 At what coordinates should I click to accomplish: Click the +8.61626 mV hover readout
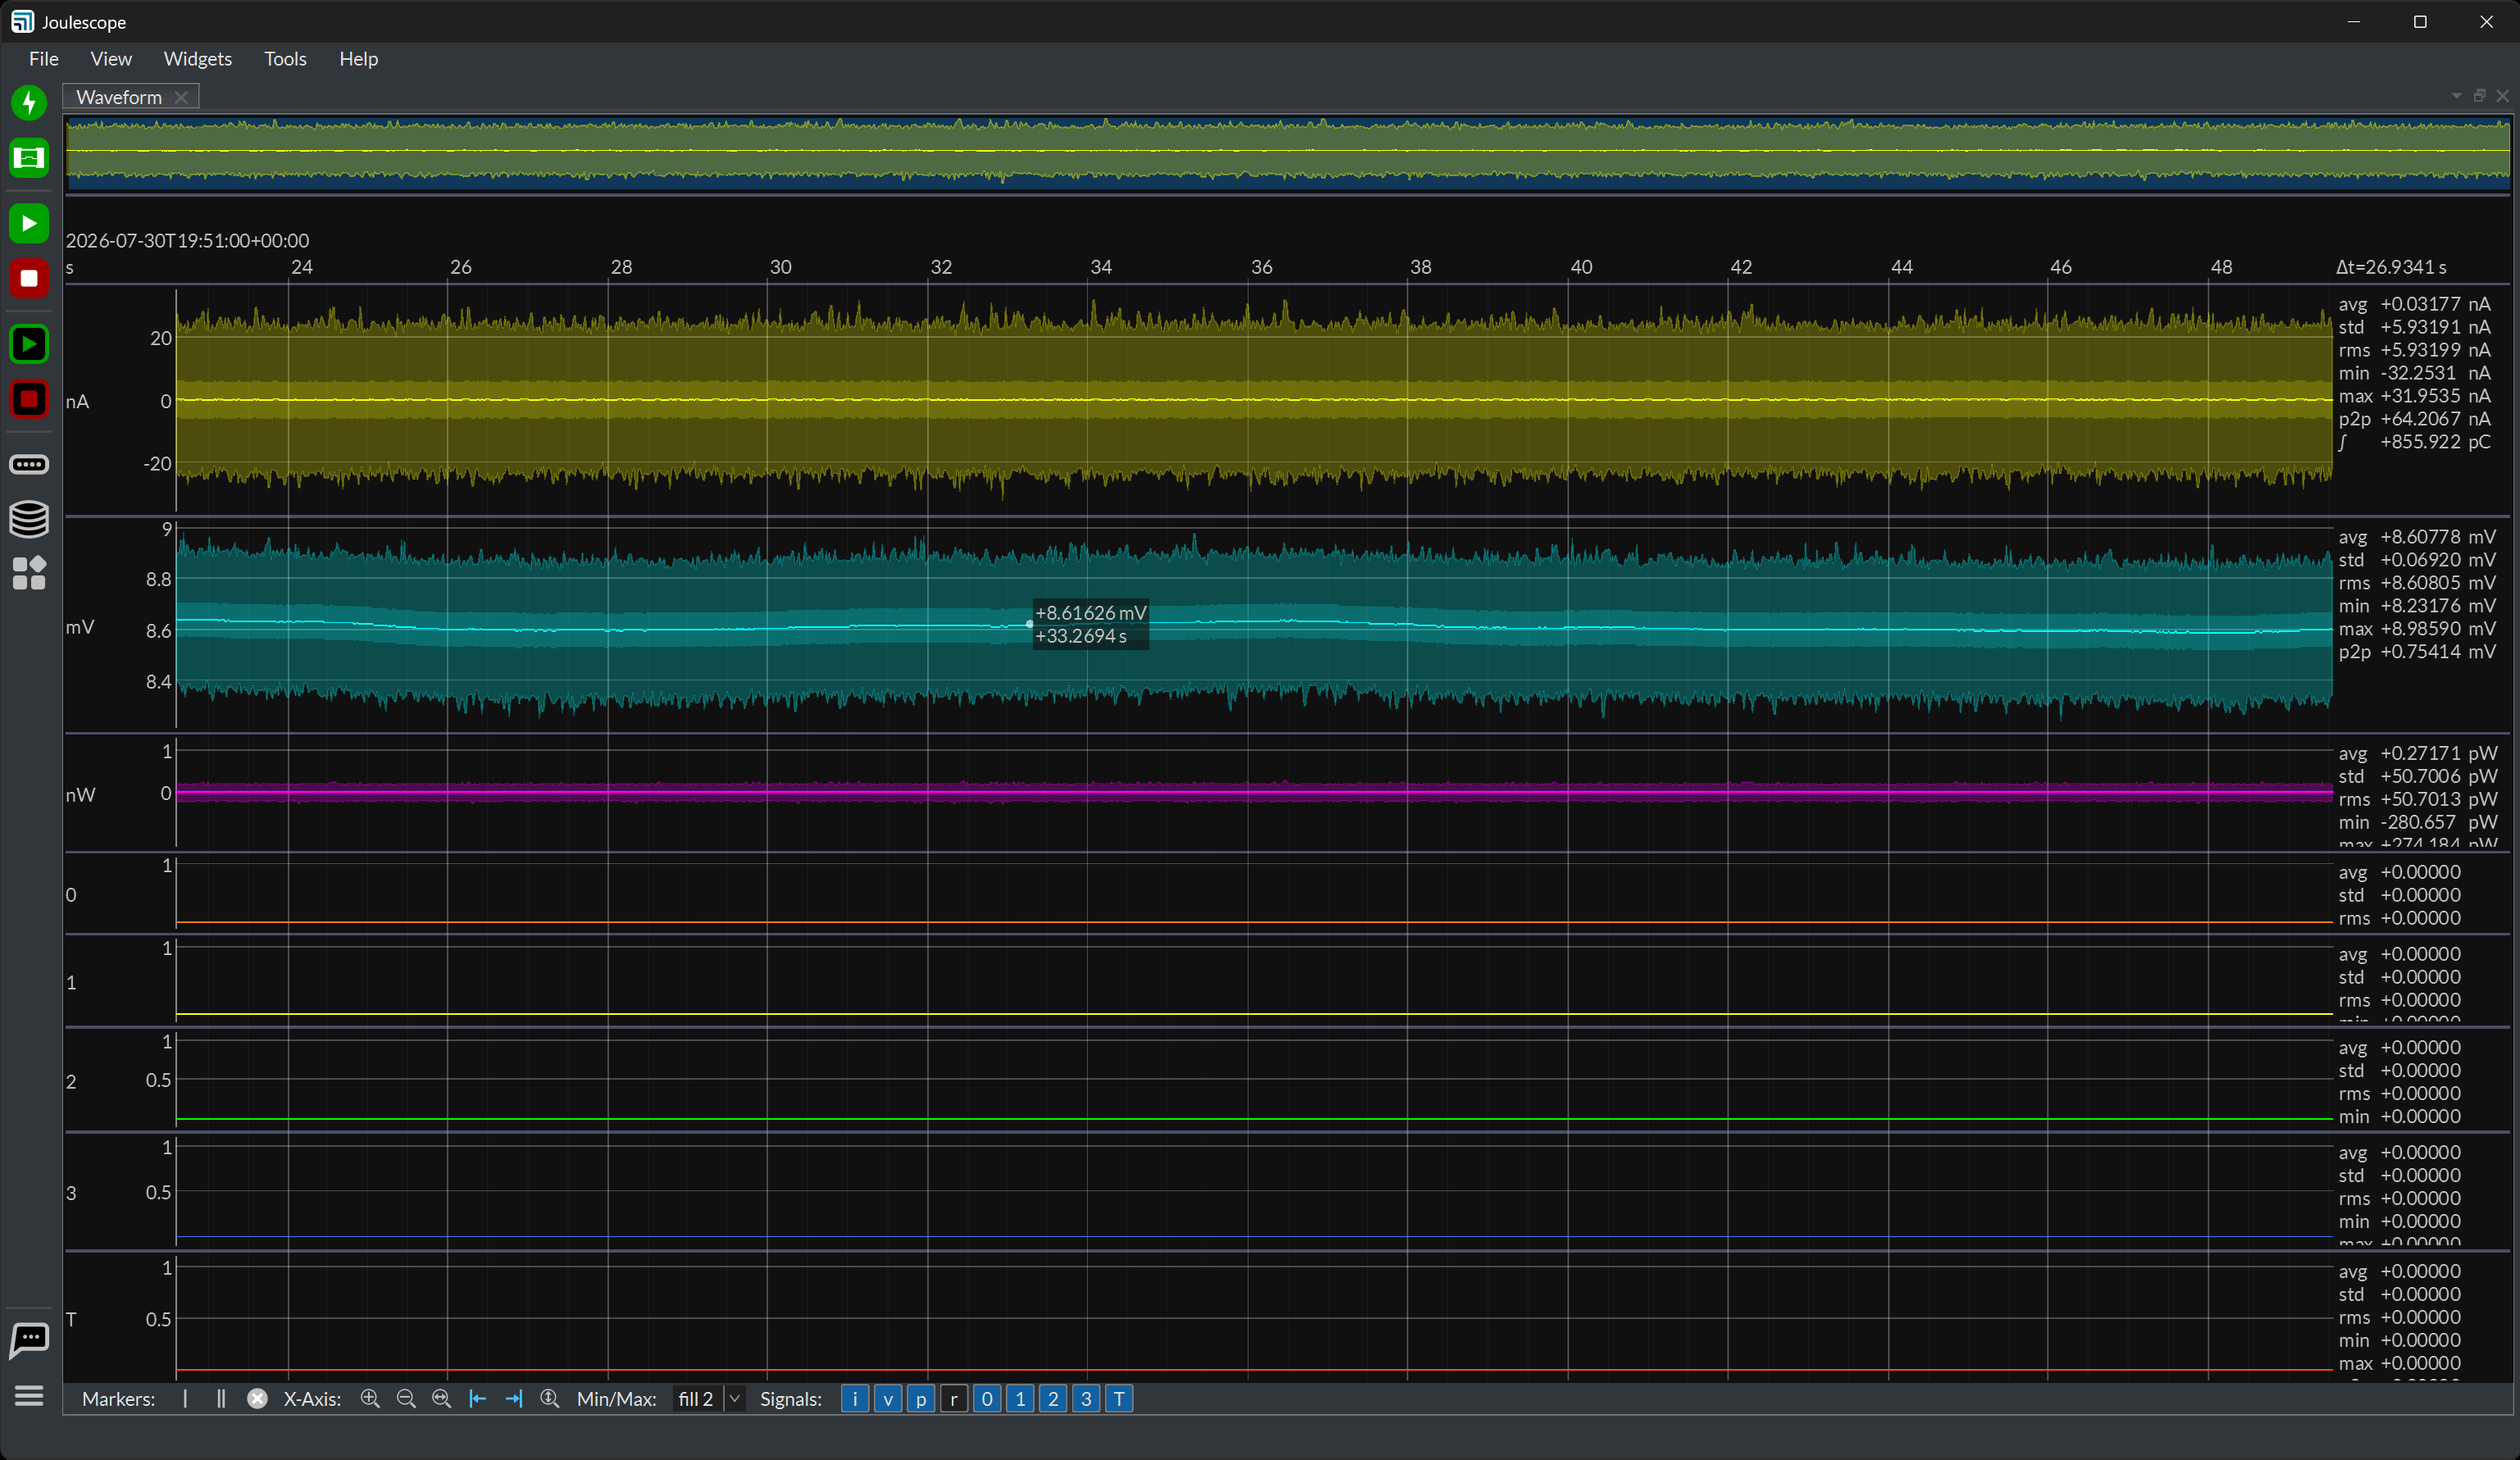[1090, 613]
